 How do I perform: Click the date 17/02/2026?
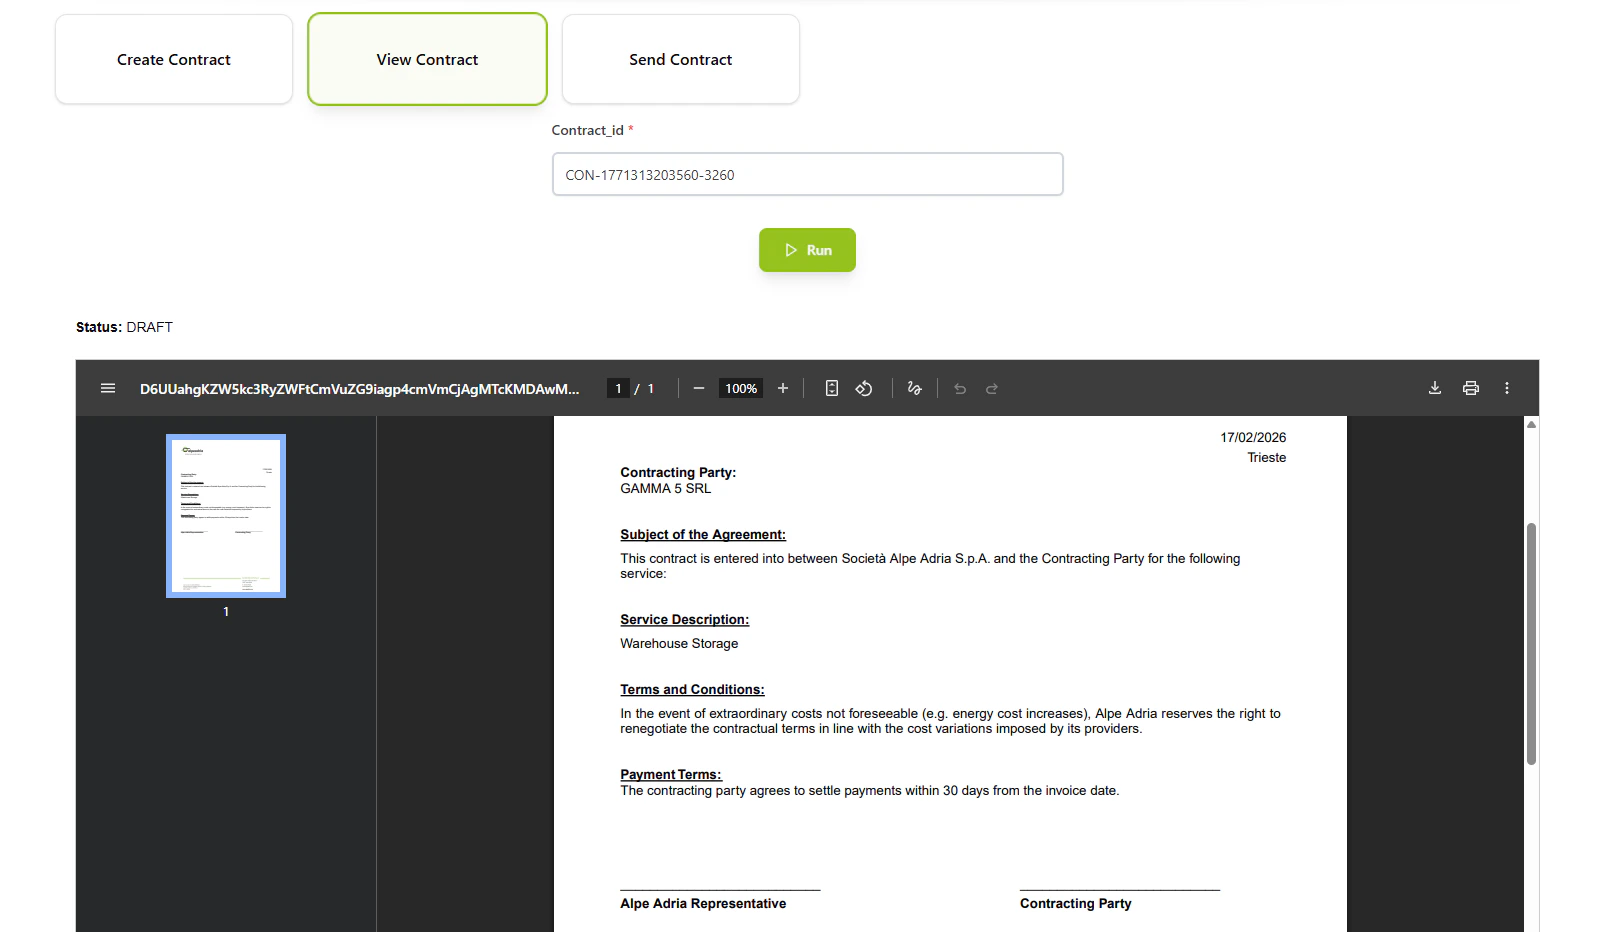(x=1253, y=437)
